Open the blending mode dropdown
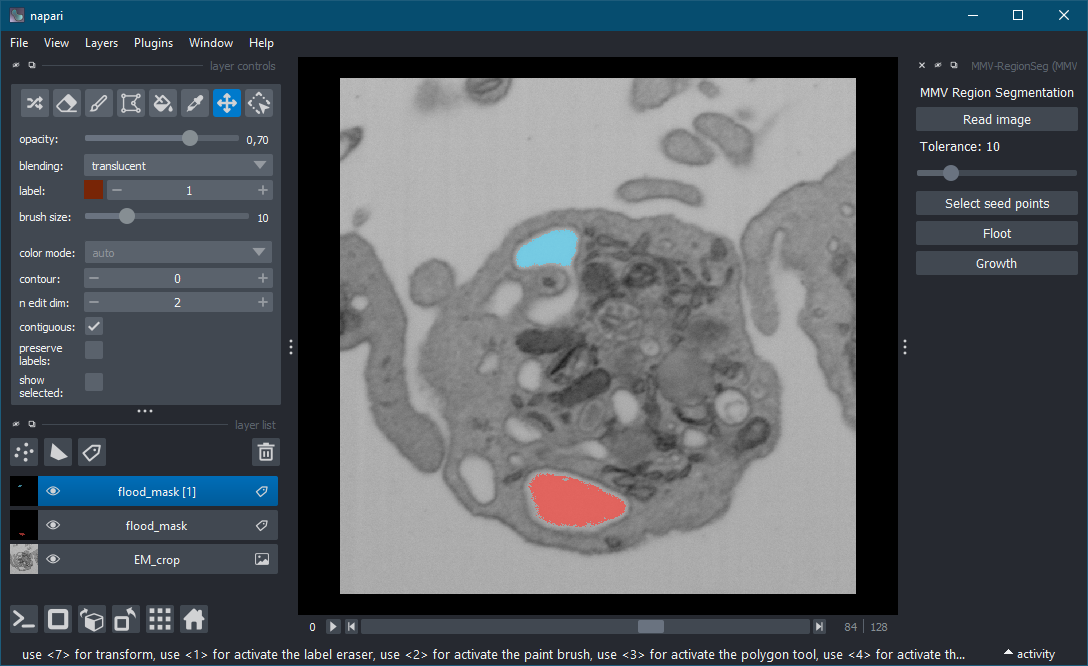 point(178,165)
